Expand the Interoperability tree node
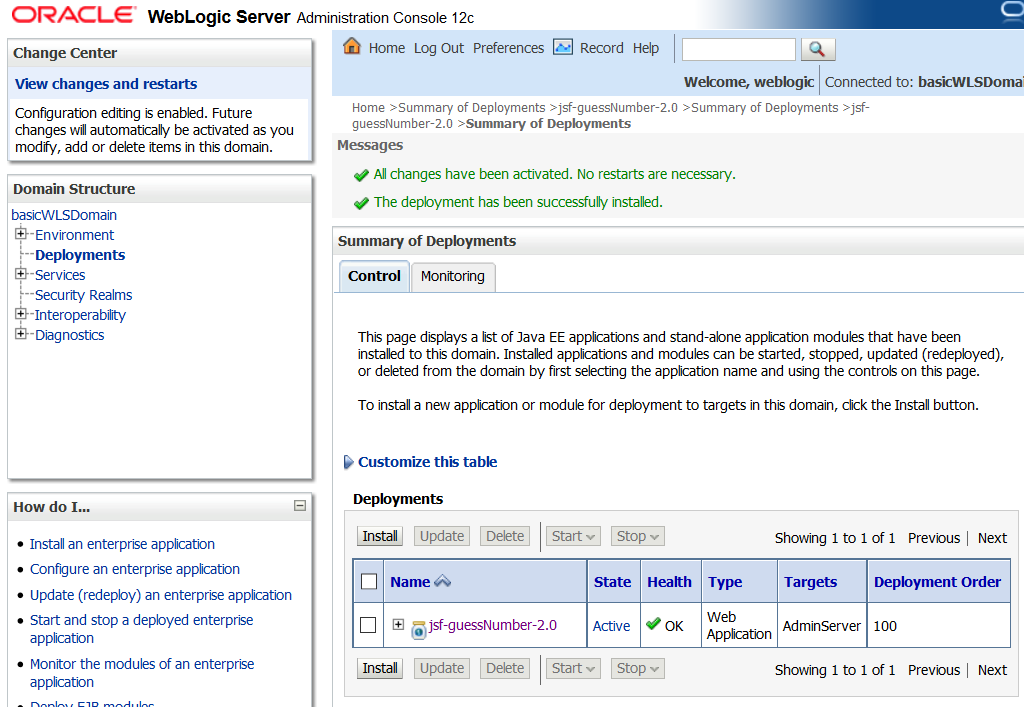 point(21,314)
